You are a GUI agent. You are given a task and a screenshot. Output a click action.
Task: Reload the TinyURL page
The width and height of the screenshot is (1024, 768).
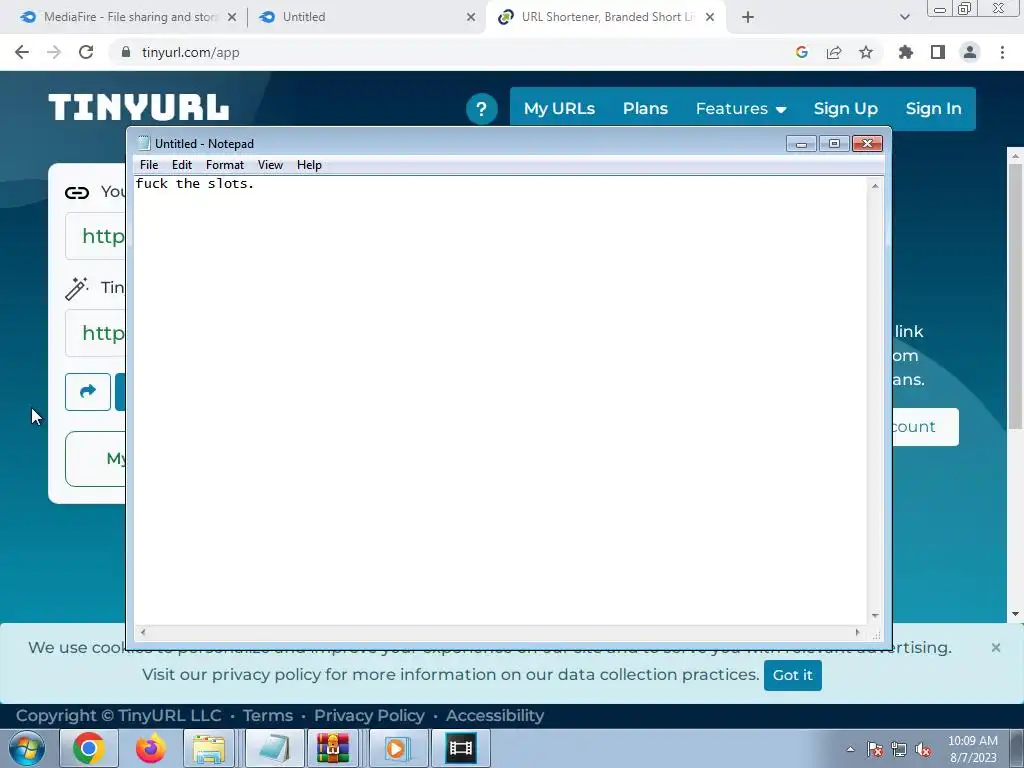coord(86,52)
